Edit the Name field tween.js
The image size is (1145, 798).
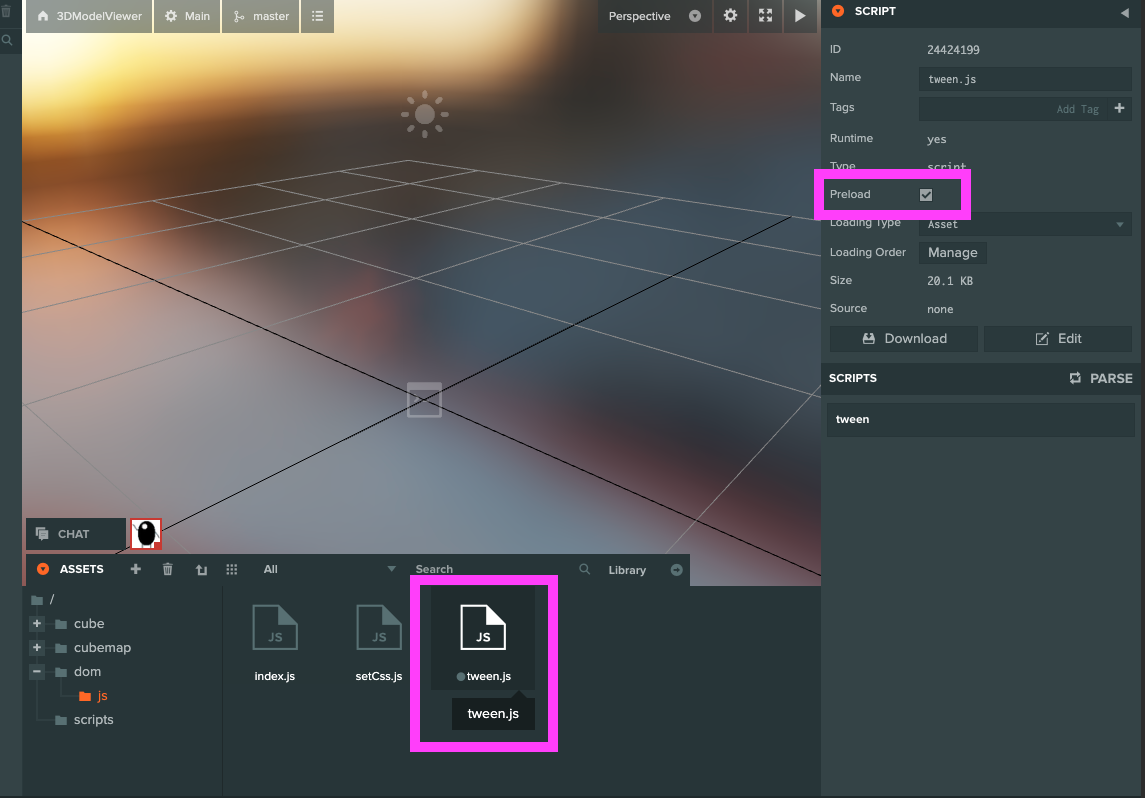tap(1025, 79)
